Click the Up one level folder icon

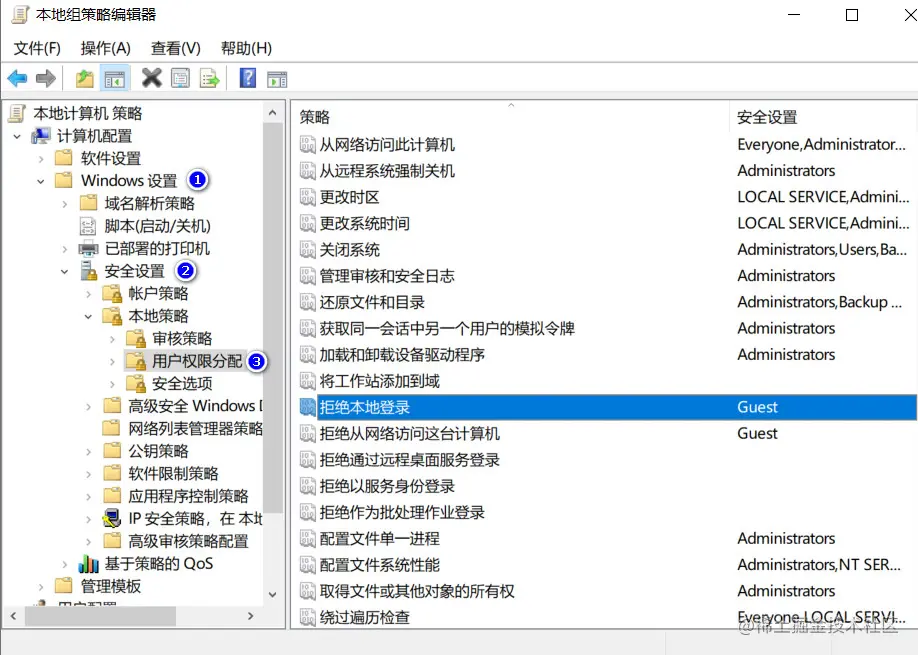[85, 78]
